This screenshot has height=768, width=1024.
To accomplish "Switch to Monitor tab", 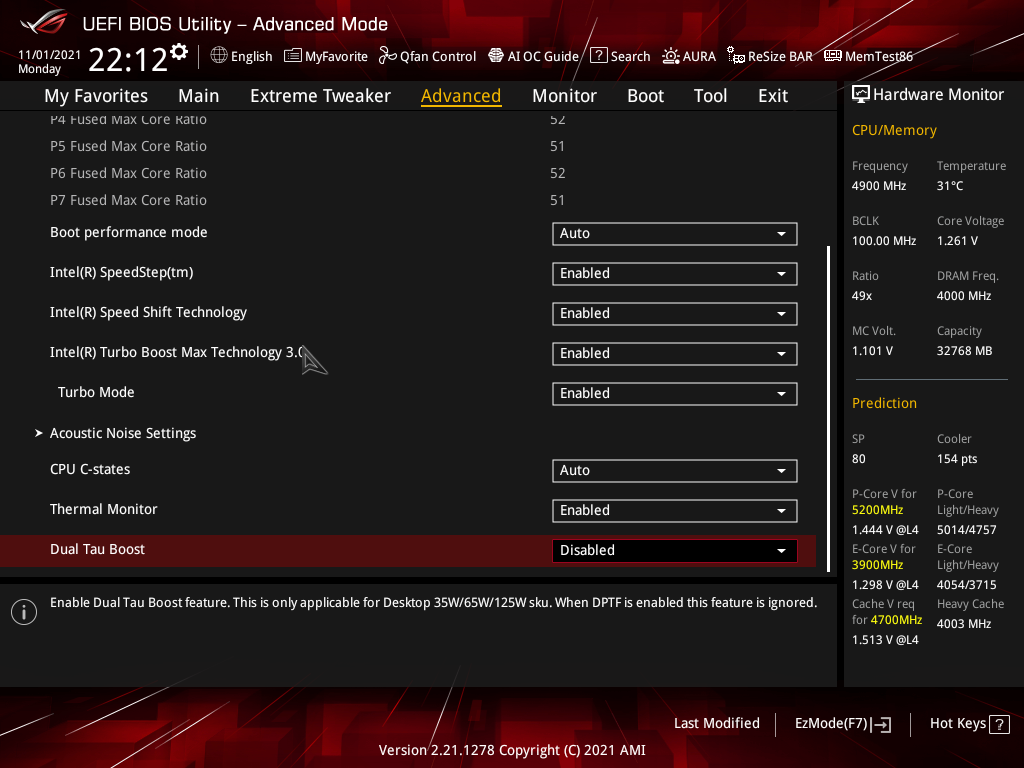I will 564,96.
